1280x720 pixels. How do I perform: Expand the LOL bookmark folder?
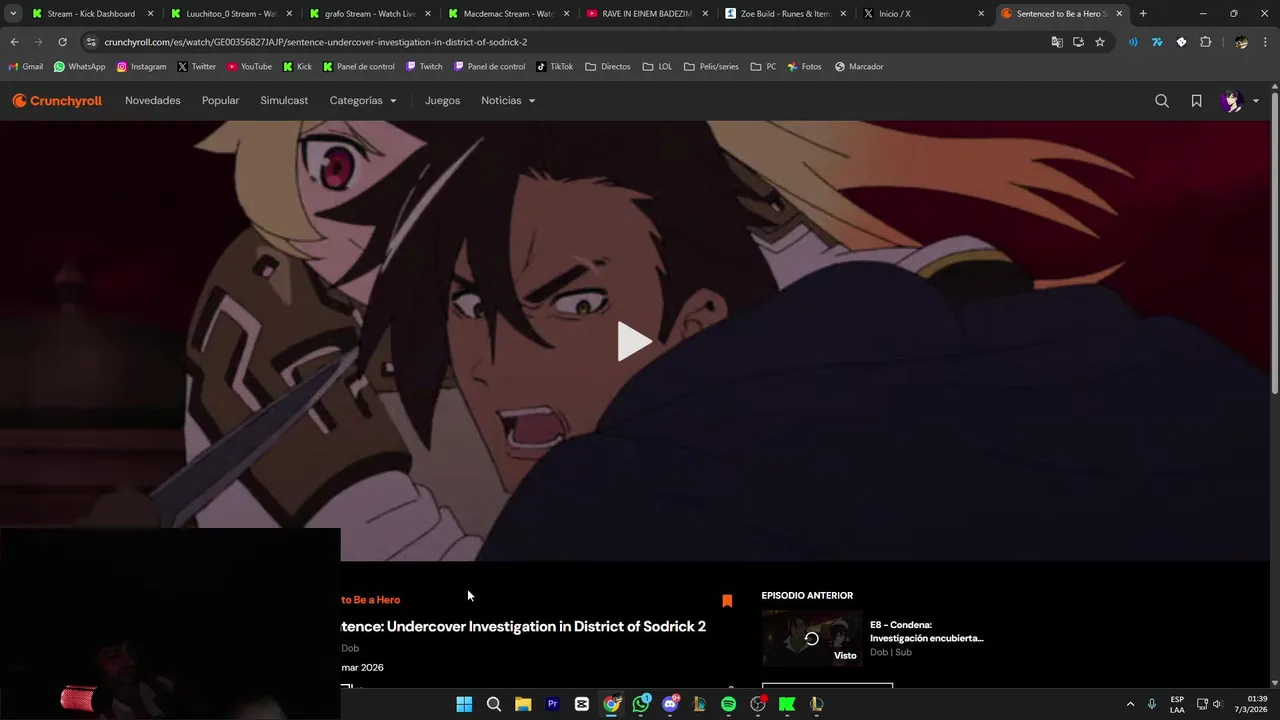coord(657,67)
